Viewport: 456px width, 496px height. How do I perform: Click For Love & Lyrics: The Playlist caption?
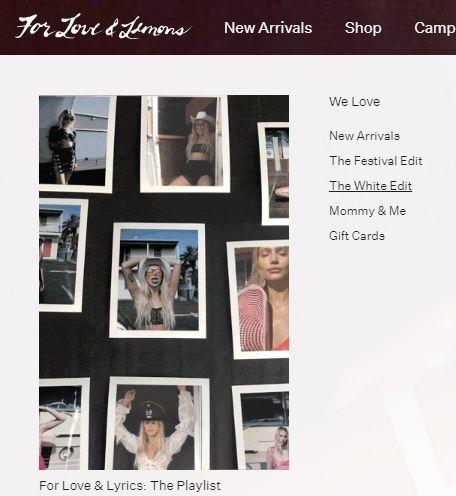(130, 486)
